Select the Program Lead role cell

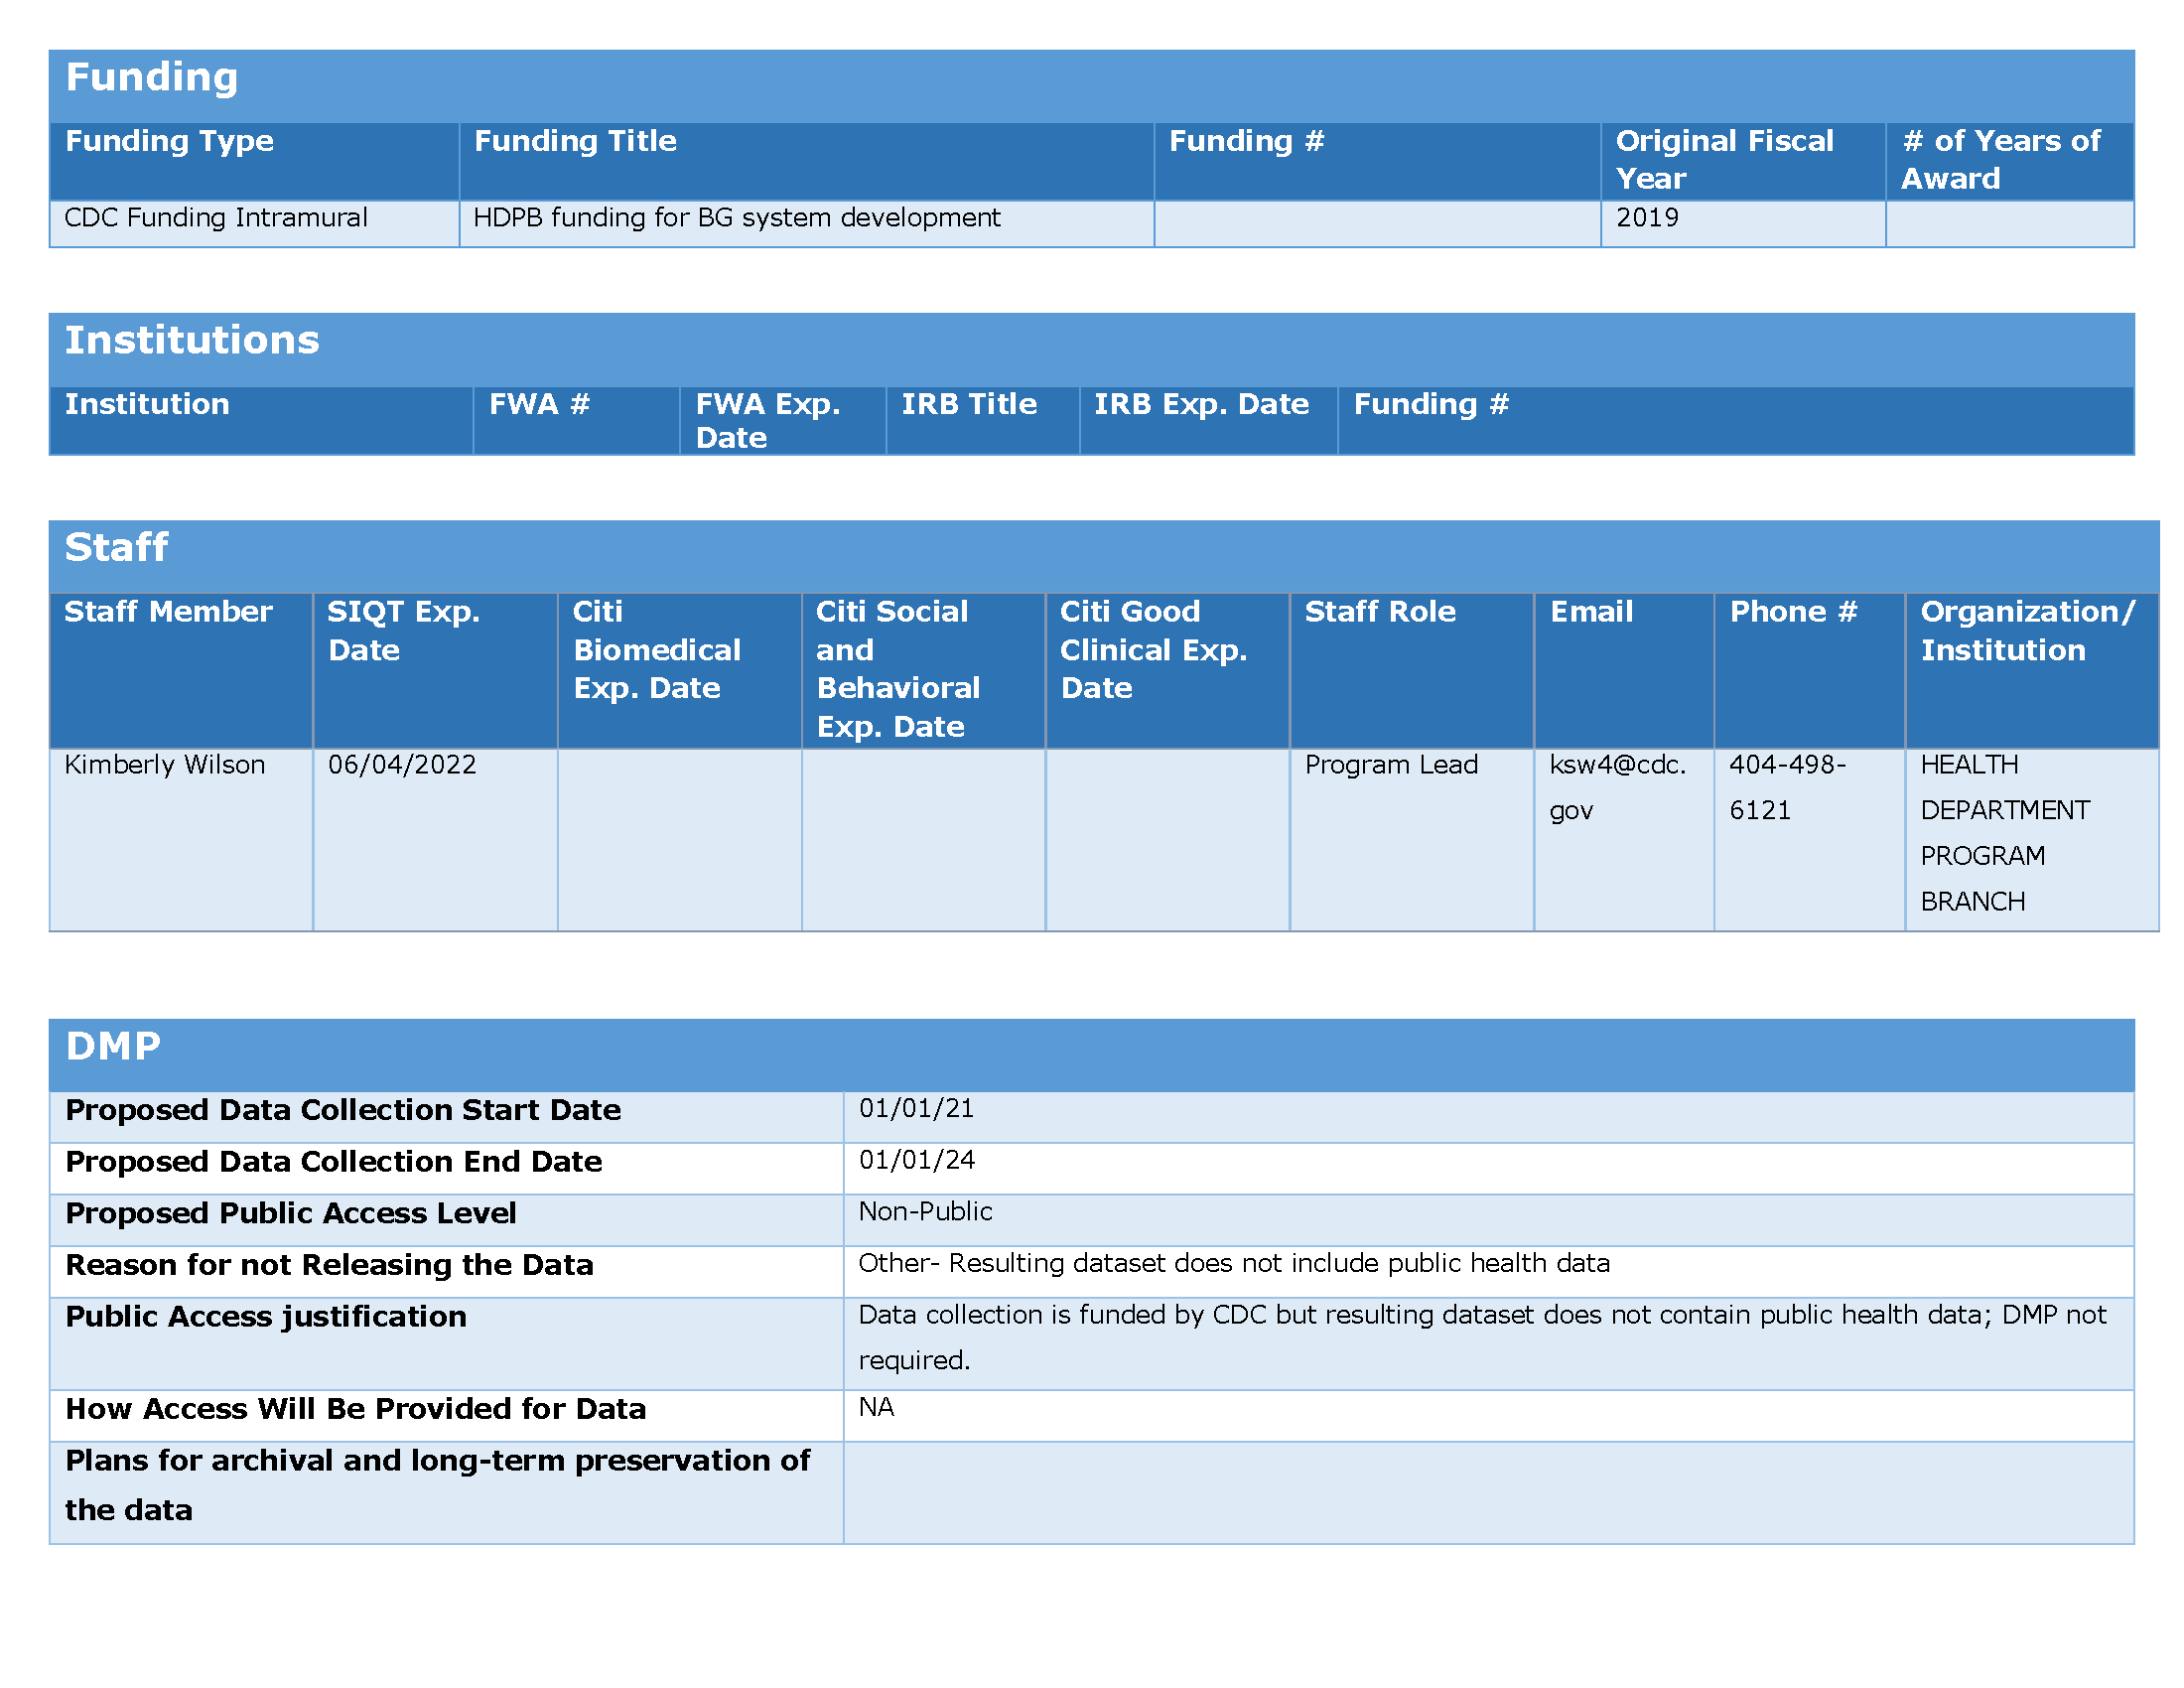tap(1391, 765)
